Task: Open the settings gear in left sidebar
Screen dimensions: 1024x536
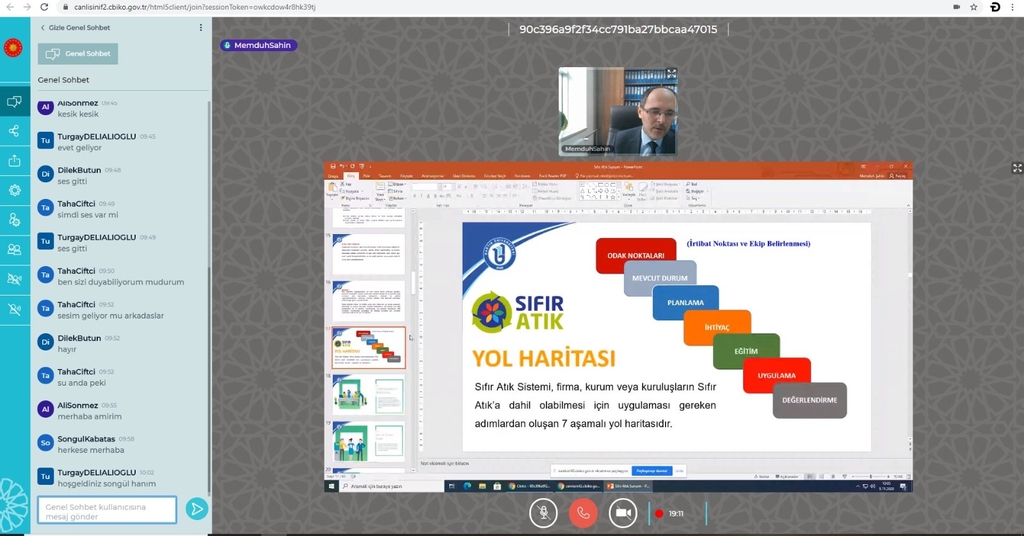Action: [14, 190]
